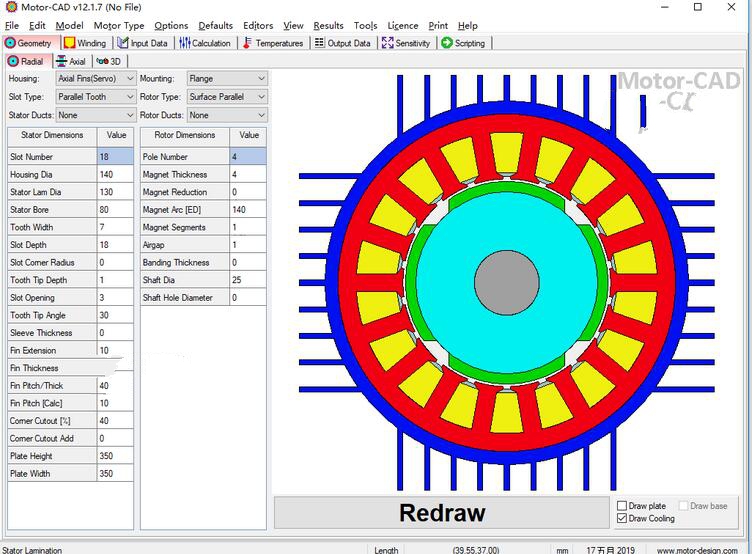The image size is (753, 554).
Task: Select the Airgap value field
Action: pos(248,245)
